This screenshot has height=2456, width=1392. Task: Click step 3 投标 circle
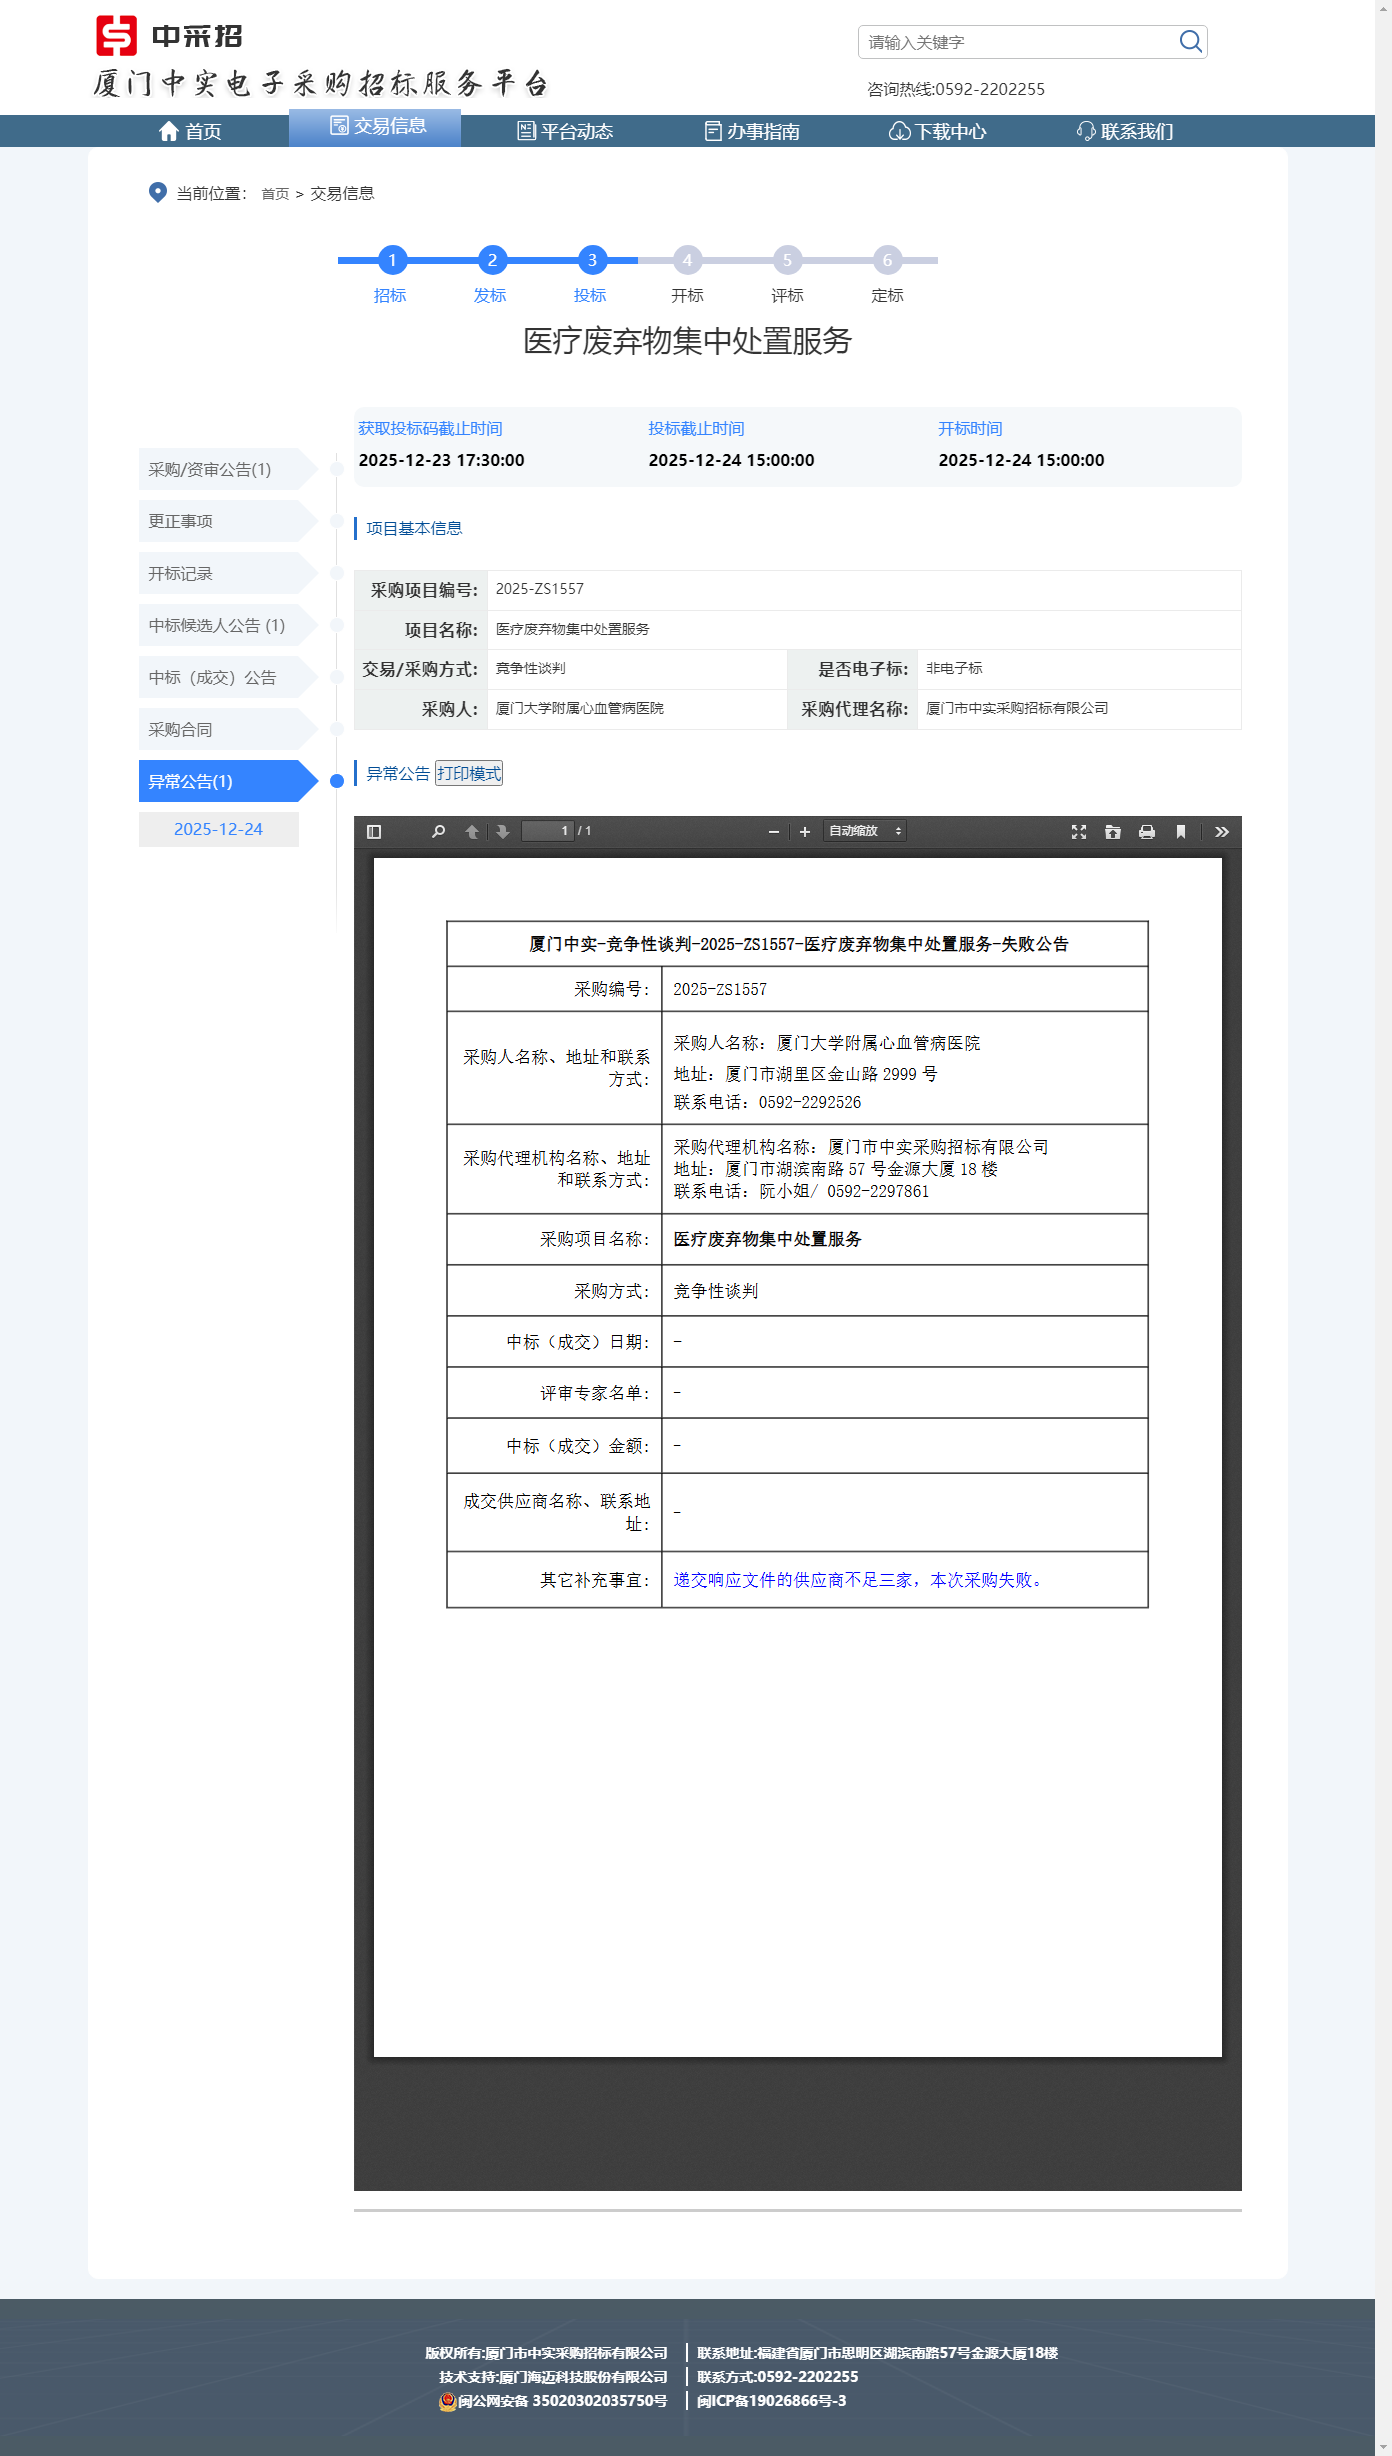(x=592, y=260)
